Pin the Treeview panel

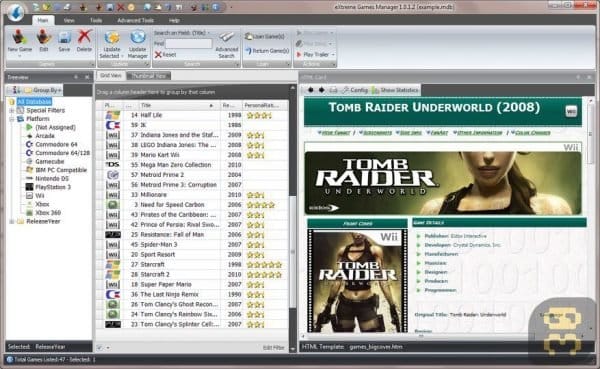pos(76,77)
